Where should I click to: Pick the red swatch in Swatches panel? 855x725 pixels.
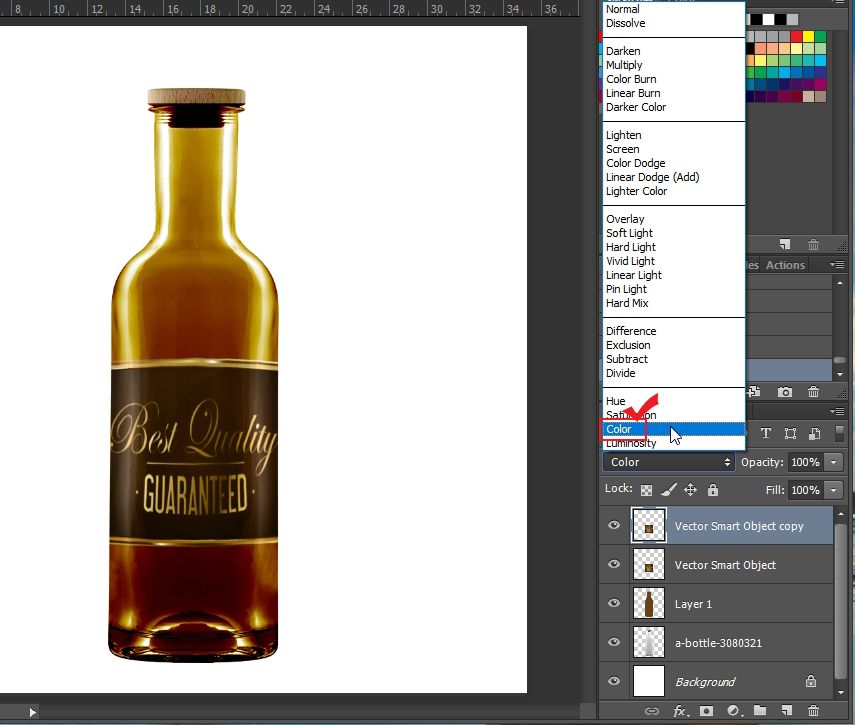pyautogui.click(x=797, y=37)
